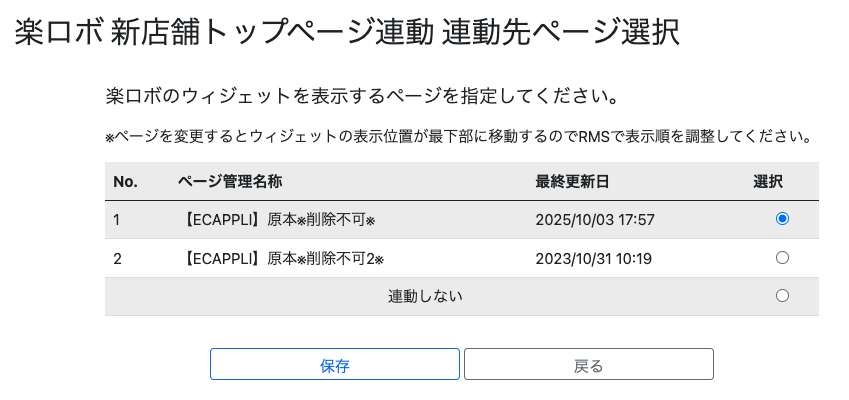Choose the radio button for 【ECAPPLI】原本※削除不可2※
Image resolution: width=849 pixels, height=400 pixels.
pyautogui.click(x=782, y=258)
